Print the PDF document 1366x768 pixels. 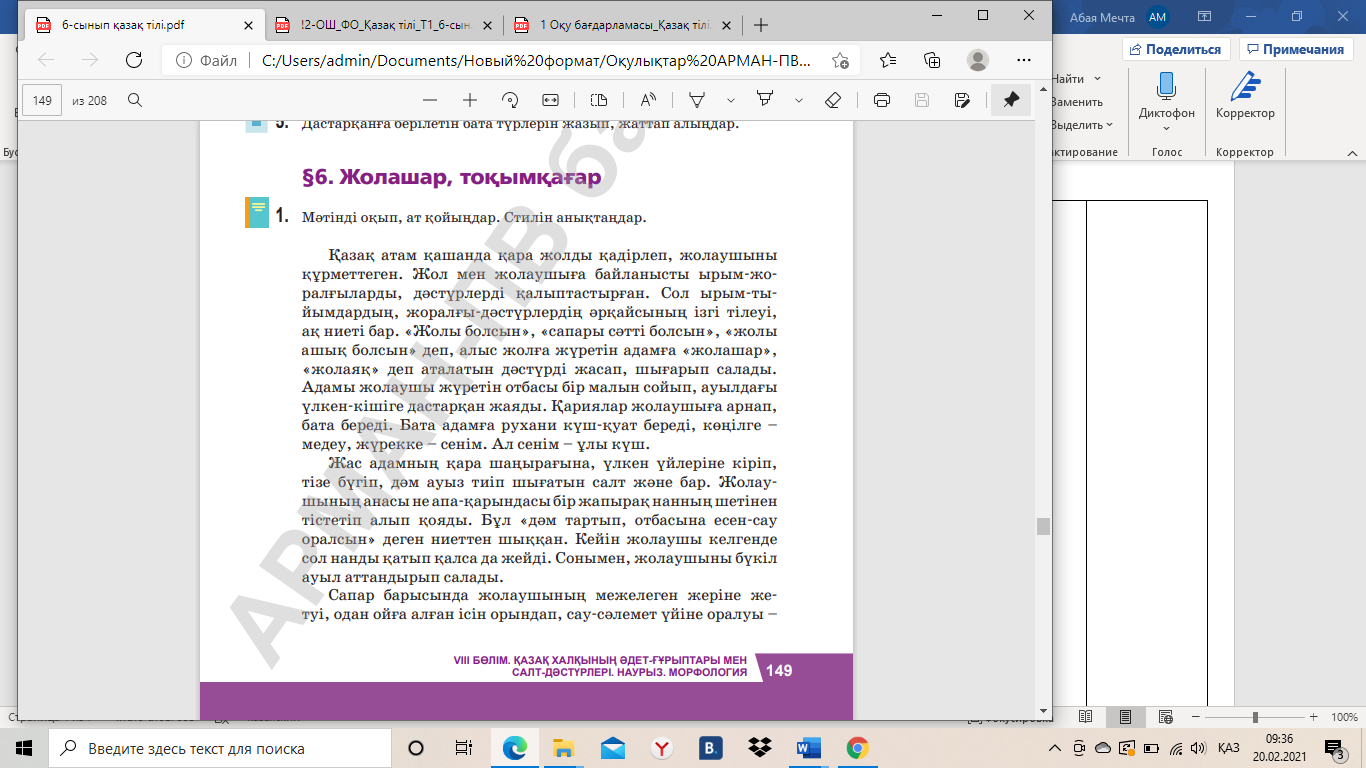(882, 100)
